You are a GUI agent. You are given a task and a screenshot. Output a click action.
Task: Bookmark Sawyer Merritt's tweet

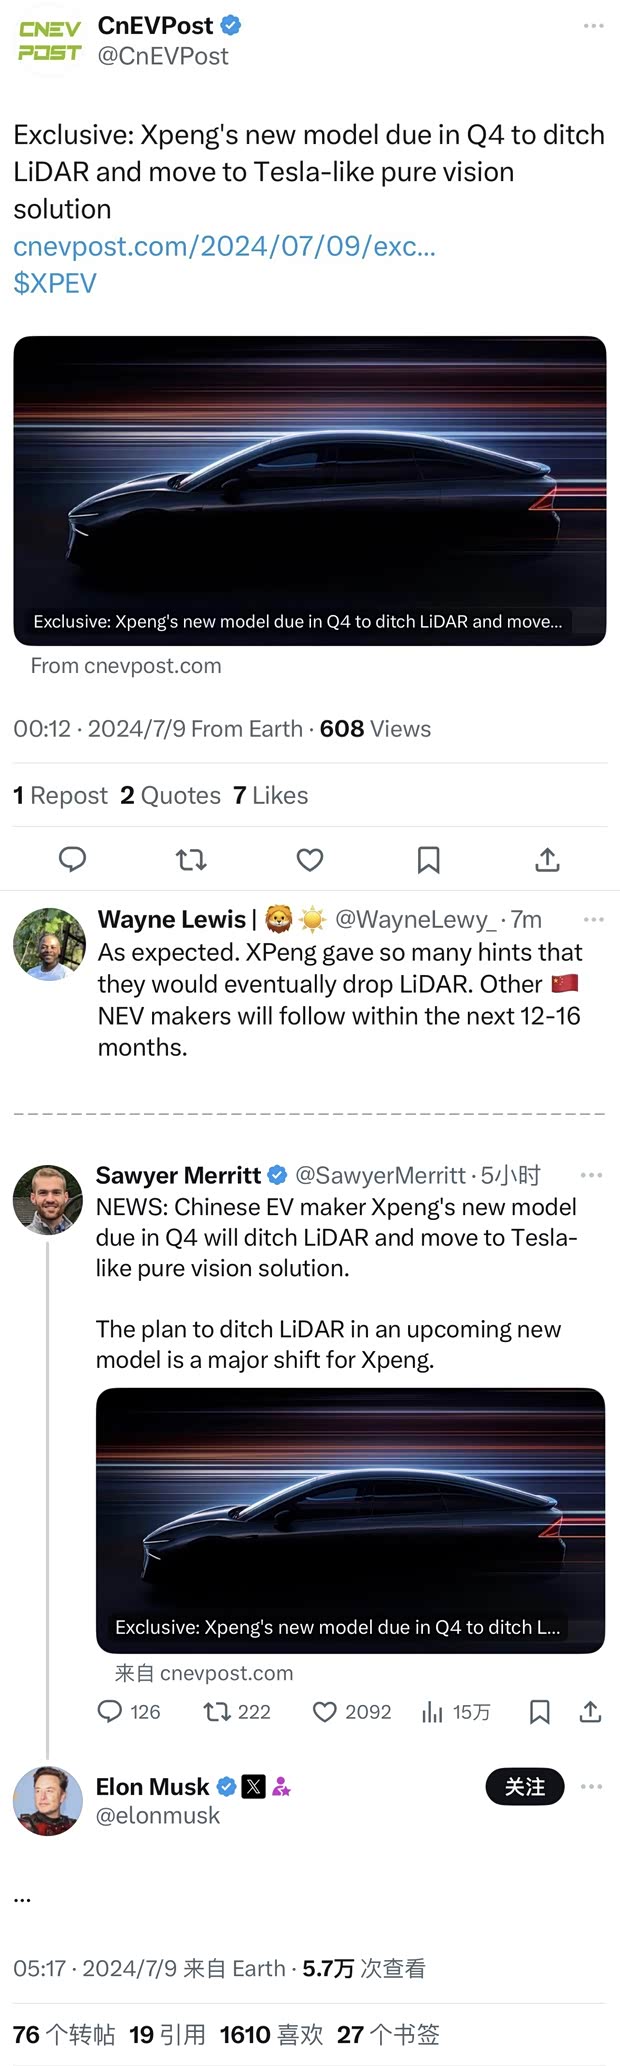click(539, 1711)
